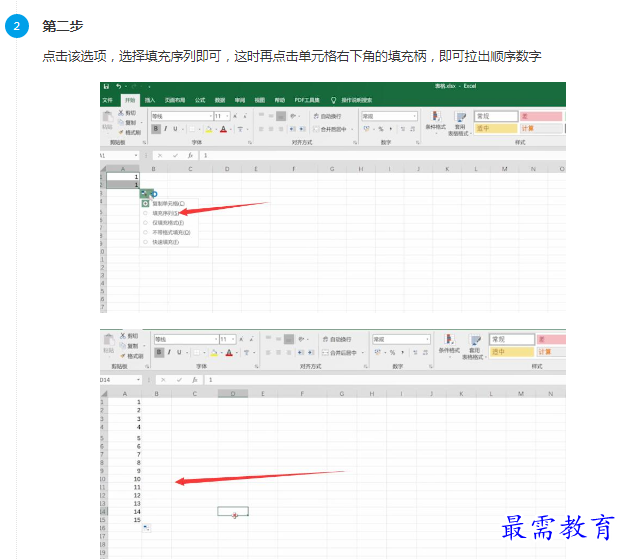This screenshot has height=559, width=623.
Task: Click the red font color A in top Excel ribbon
Action: click(223, 129)
